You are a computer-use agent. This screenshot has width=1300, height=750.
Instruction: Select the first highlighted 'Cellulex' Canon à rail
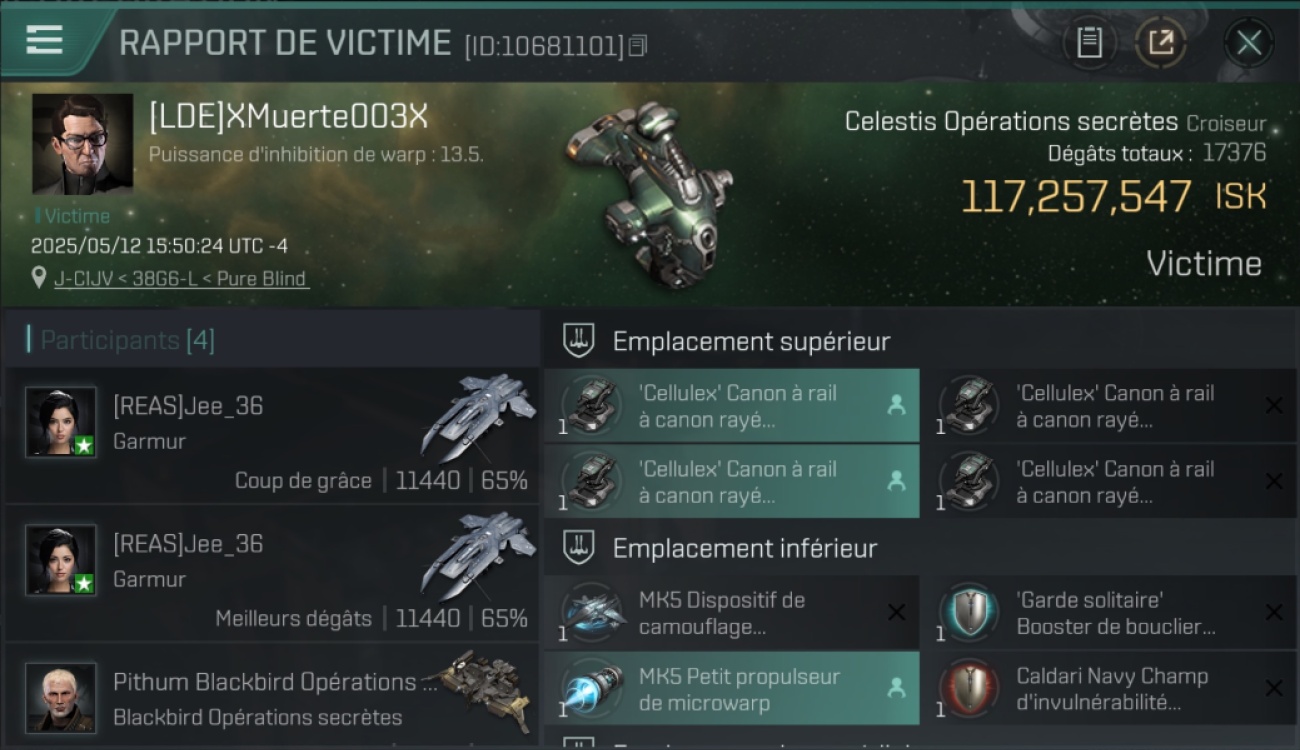731,406
